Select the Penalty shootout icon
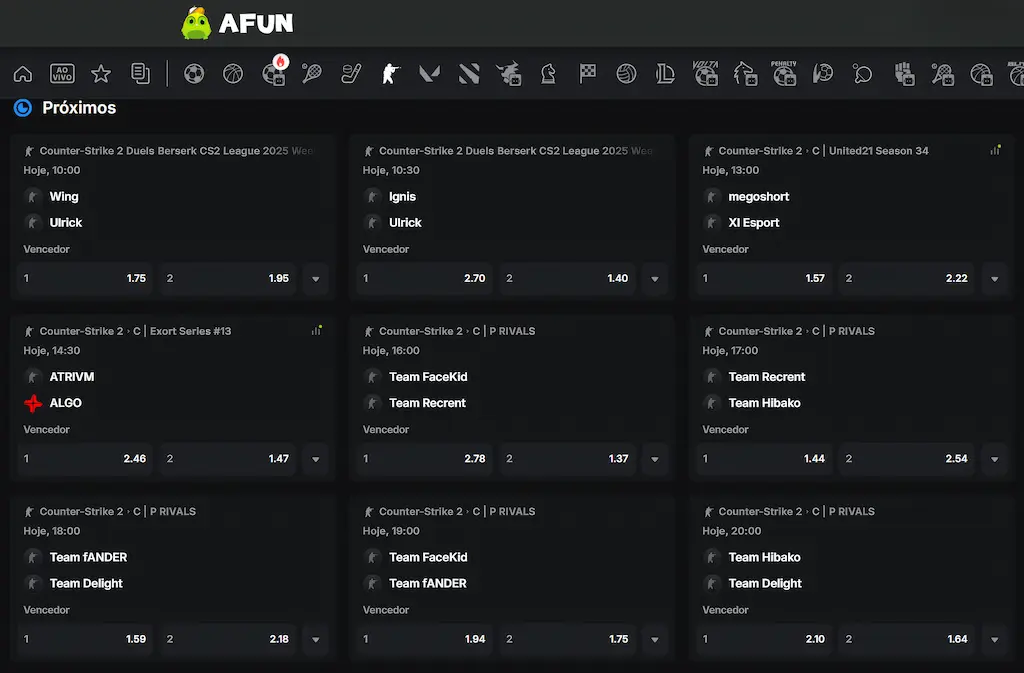Screen dimensions: 1024x673 point(784,73)
